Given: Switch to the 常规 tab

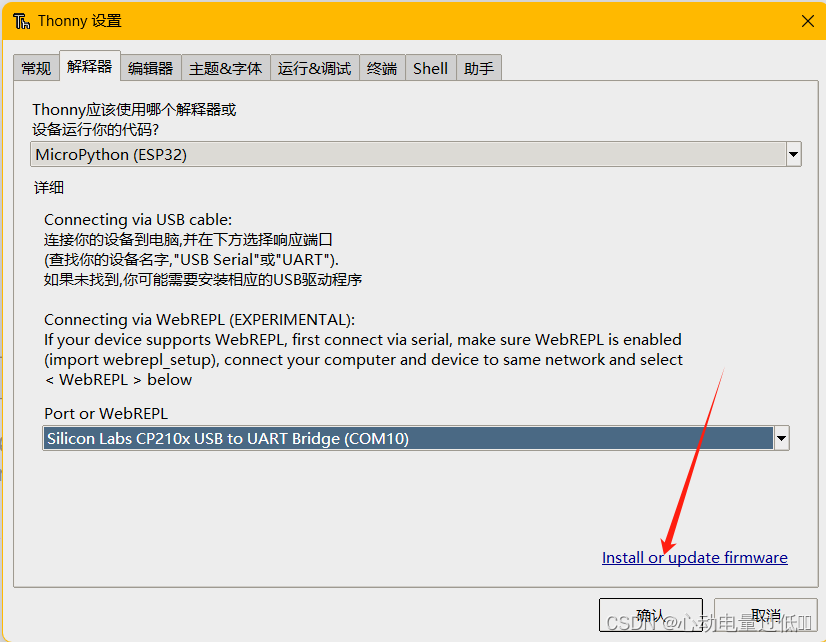Looking at the screenshot, I should (36, 68).
